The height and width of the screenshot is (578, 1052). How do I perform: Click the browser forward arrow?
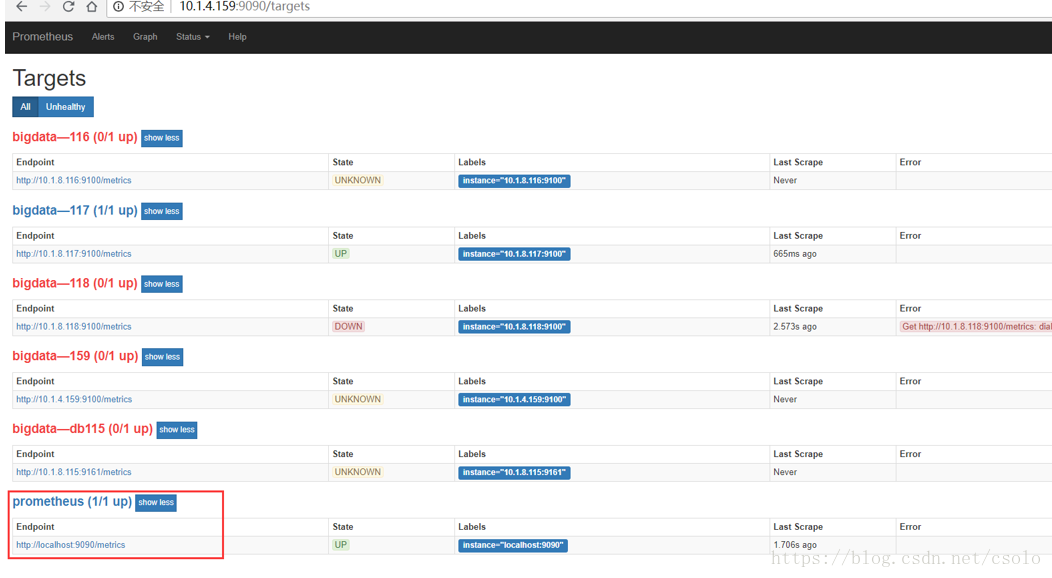pos(45,7)
